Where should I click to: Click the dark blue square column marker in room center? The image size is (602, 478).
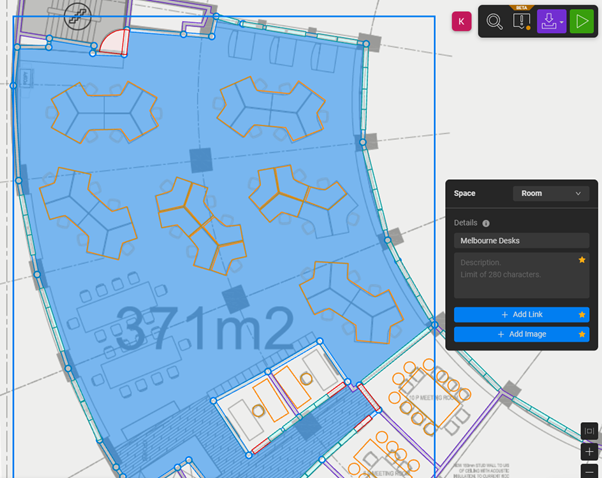(201, 160)
